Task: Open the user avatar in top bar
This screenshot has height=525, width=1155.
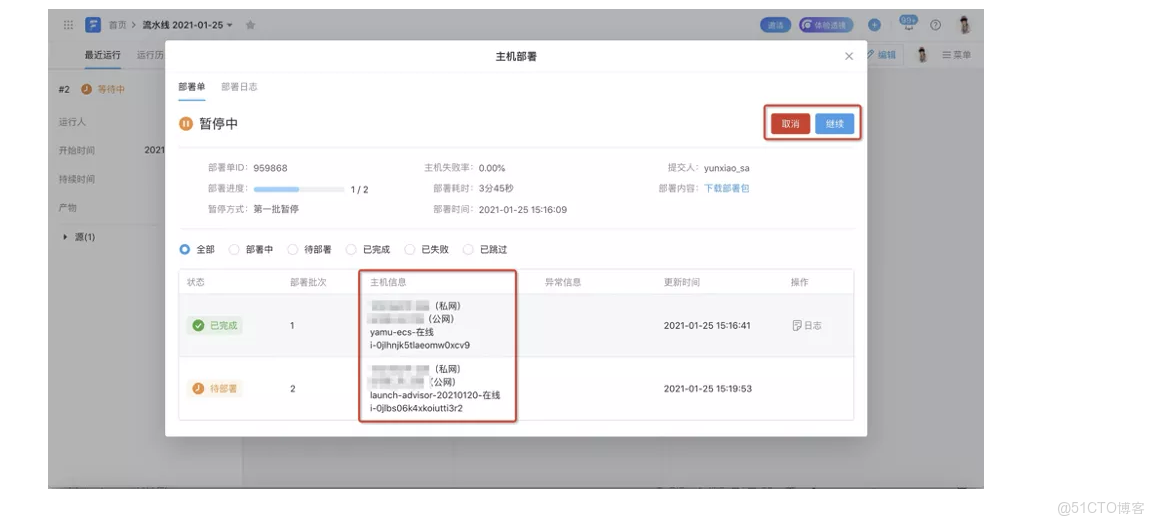Action: [x=964, y=25]
